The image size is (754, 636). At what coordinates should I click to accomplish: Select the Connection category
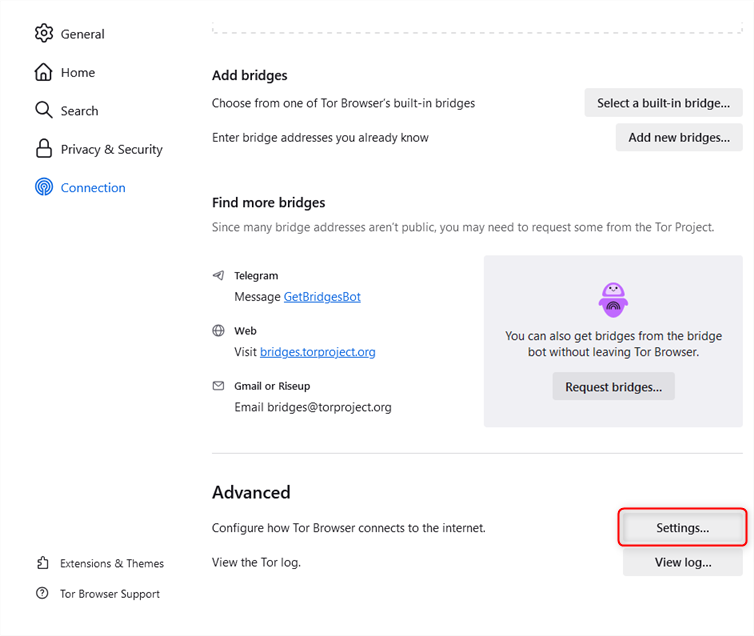coord(81,187)
